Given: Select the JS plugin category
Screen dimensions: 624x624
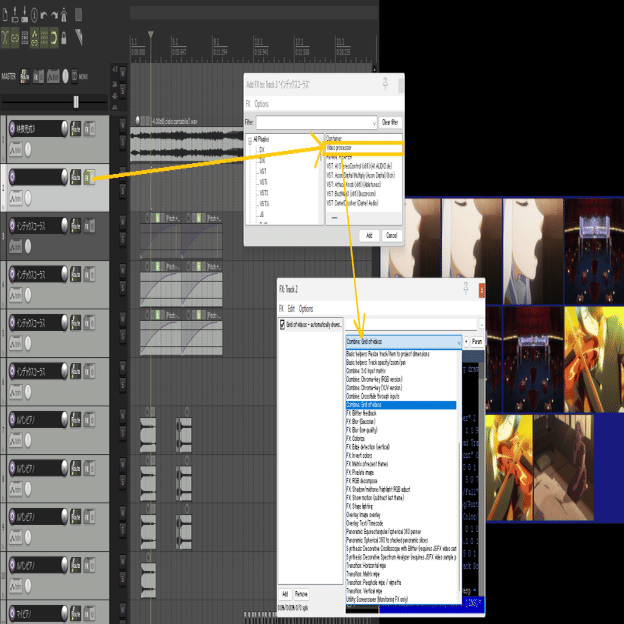Looking at the screenshot, I should coord(261,214).
